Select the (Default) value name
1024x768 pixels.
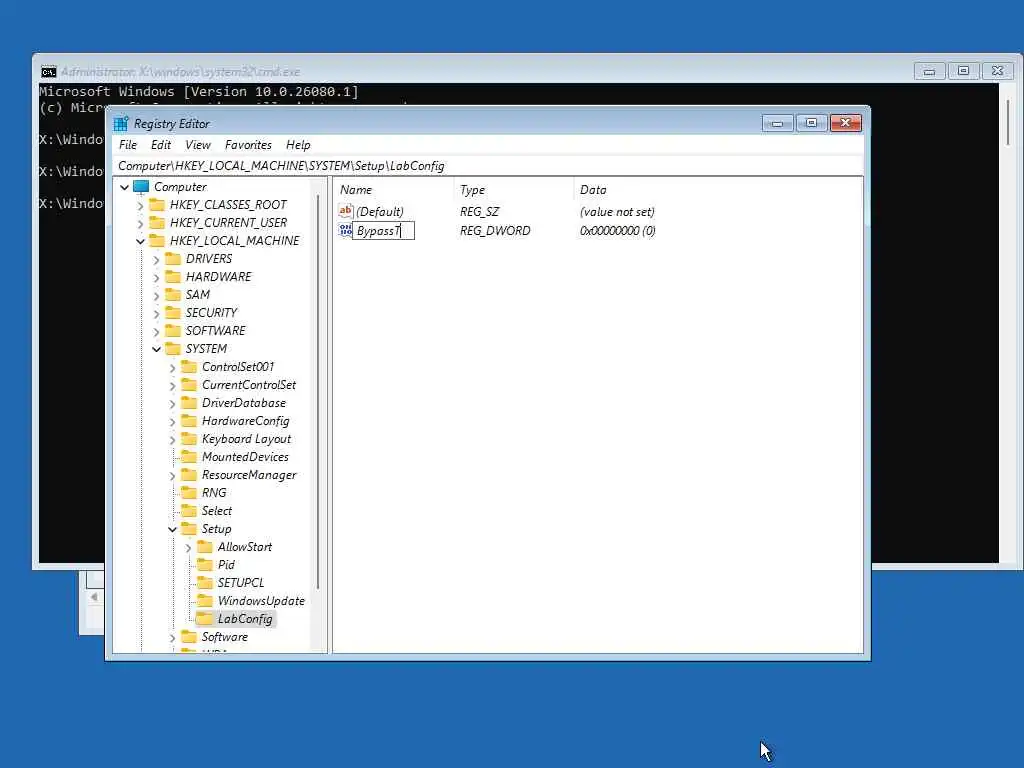379,212
